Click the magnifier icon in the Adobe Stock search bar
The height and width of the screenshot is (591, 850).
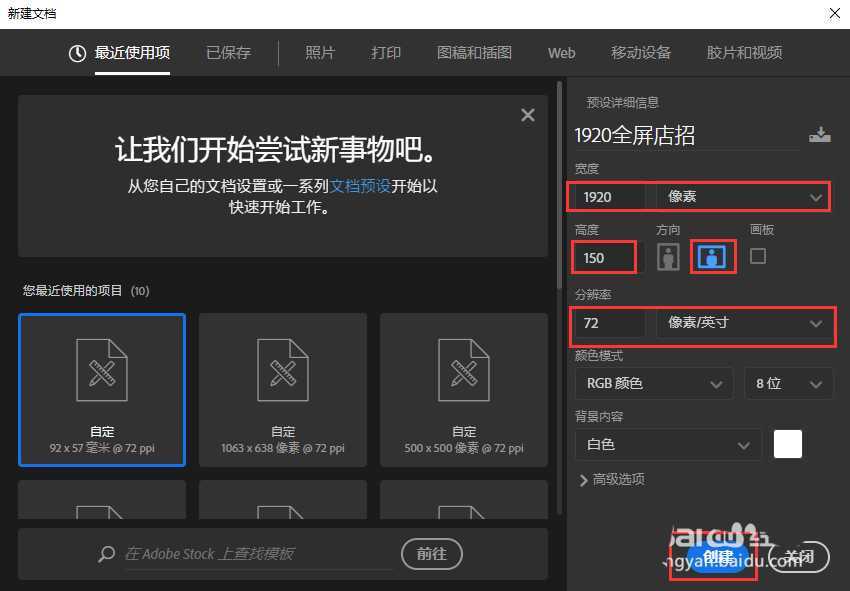(105, 554)
